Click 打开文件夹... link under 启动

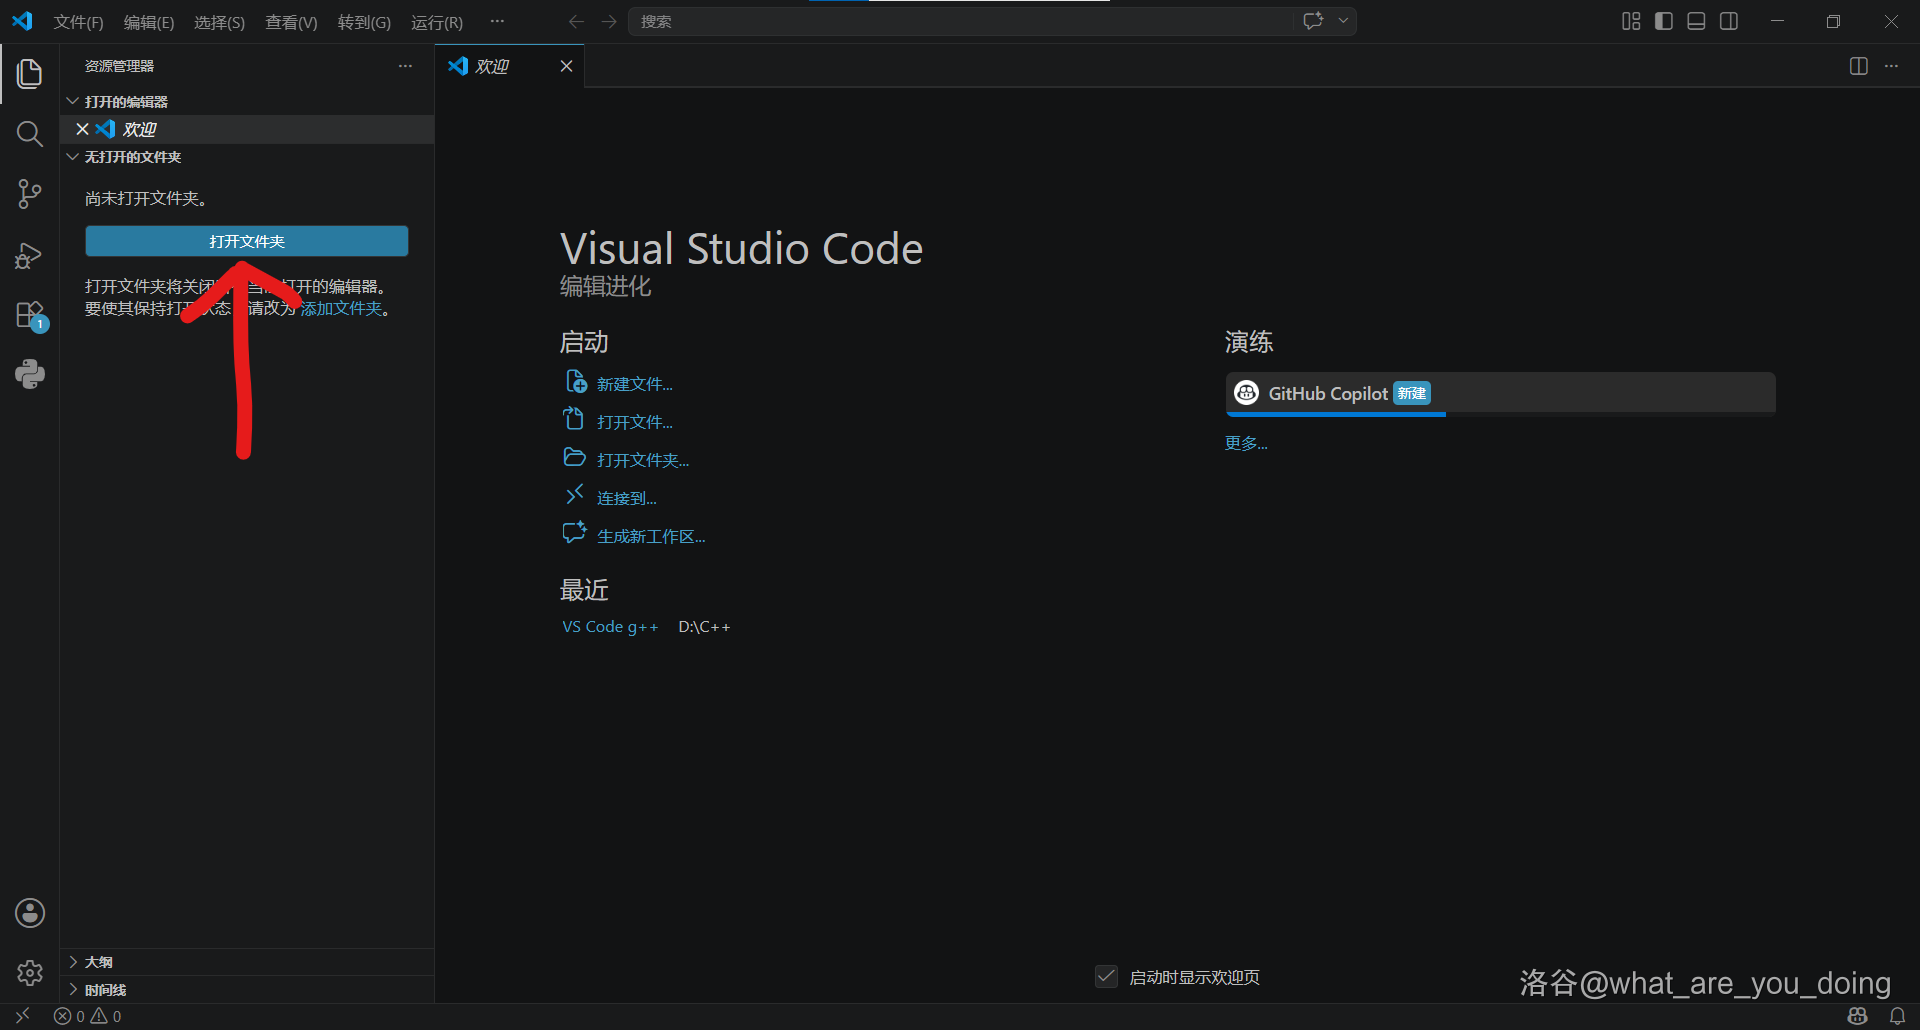pyautogui.click(x=642, y=460)
